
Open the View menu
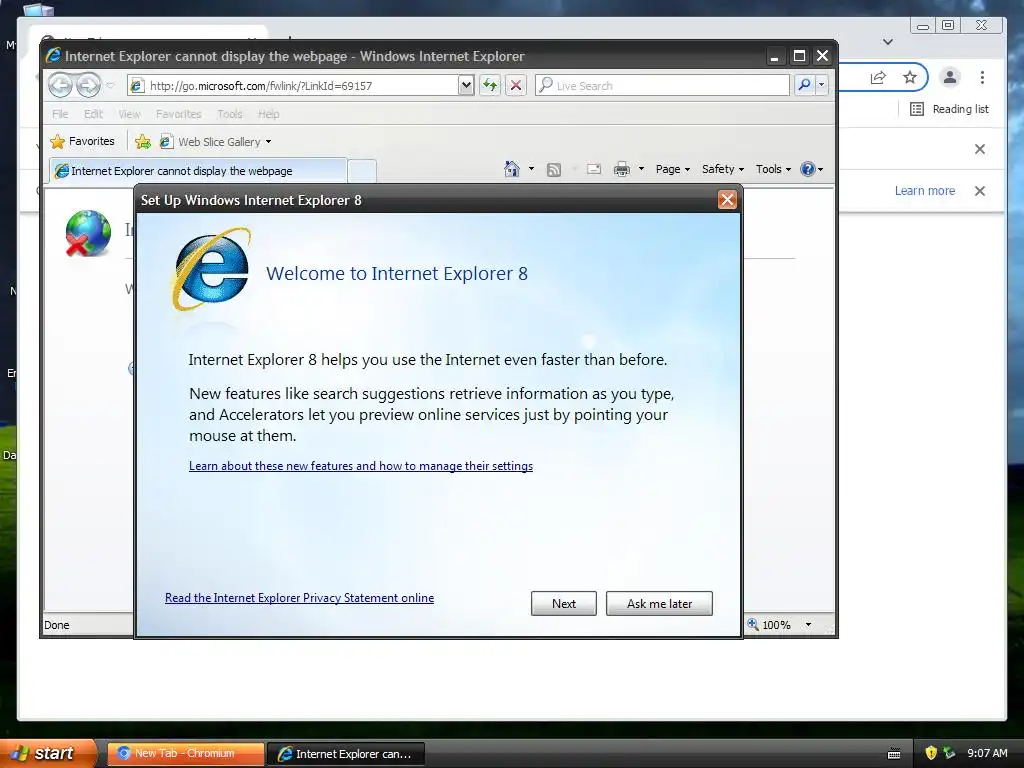click(129, 114)
